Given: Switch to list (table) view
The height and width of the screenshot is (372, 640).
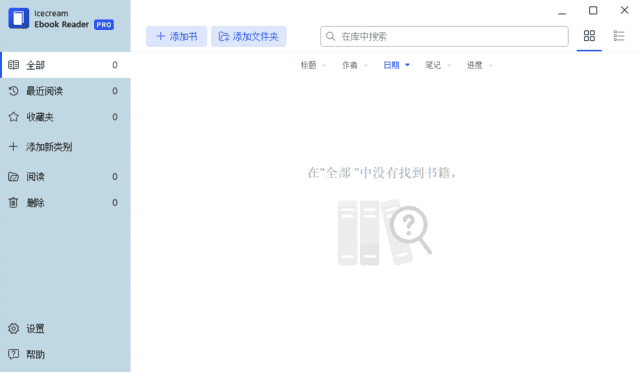Looking at the screenshot, I should [x=619, y=36].
